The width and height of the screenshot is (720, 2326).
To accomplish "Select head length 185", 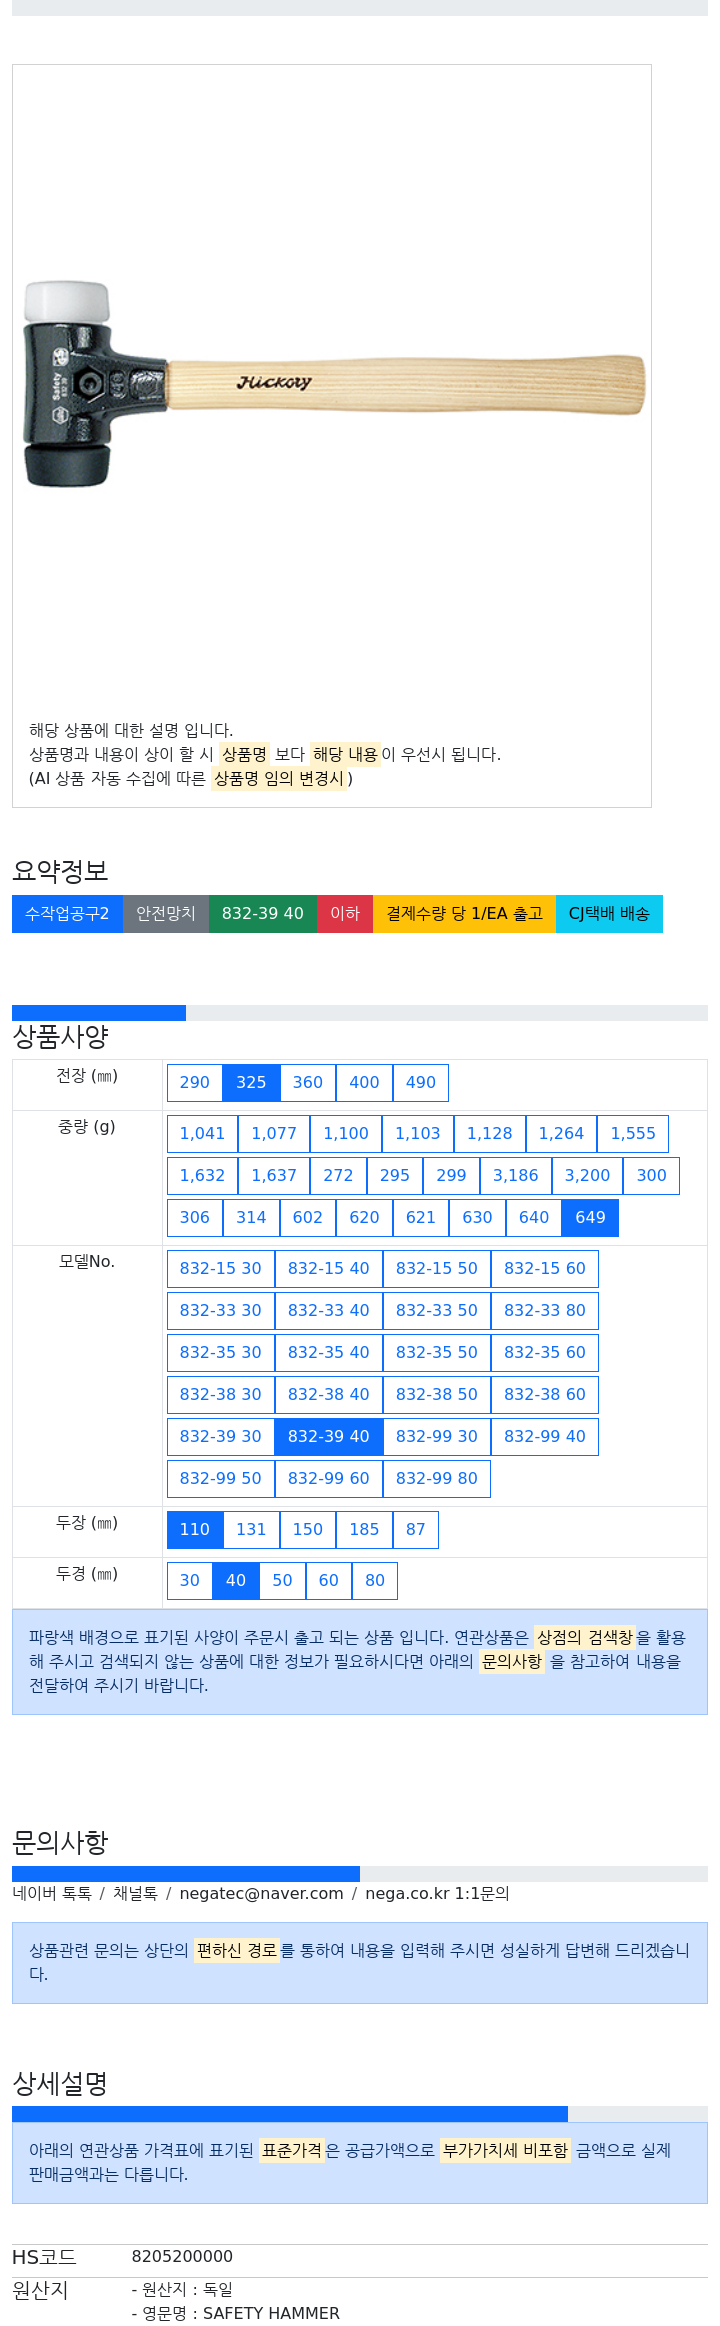I will [364, 1530].
